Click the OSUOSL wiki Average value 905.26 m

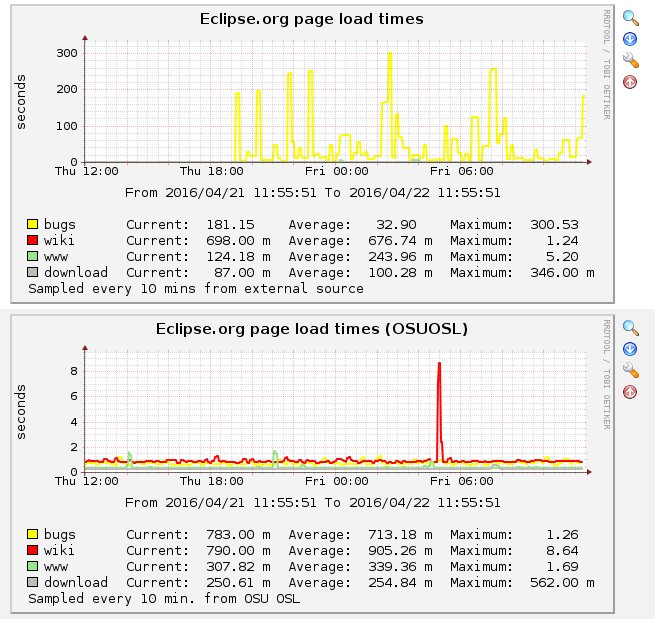coord(400,550)
